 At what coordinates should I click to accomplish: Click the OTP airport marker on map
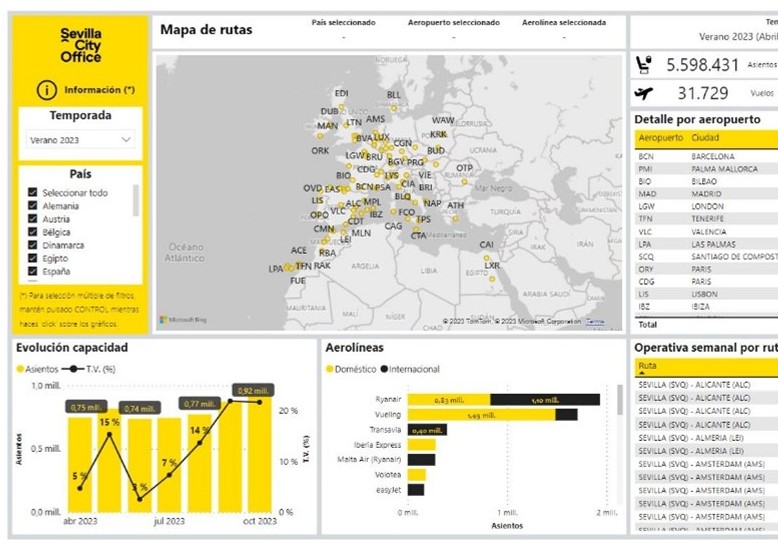(464, 182)
